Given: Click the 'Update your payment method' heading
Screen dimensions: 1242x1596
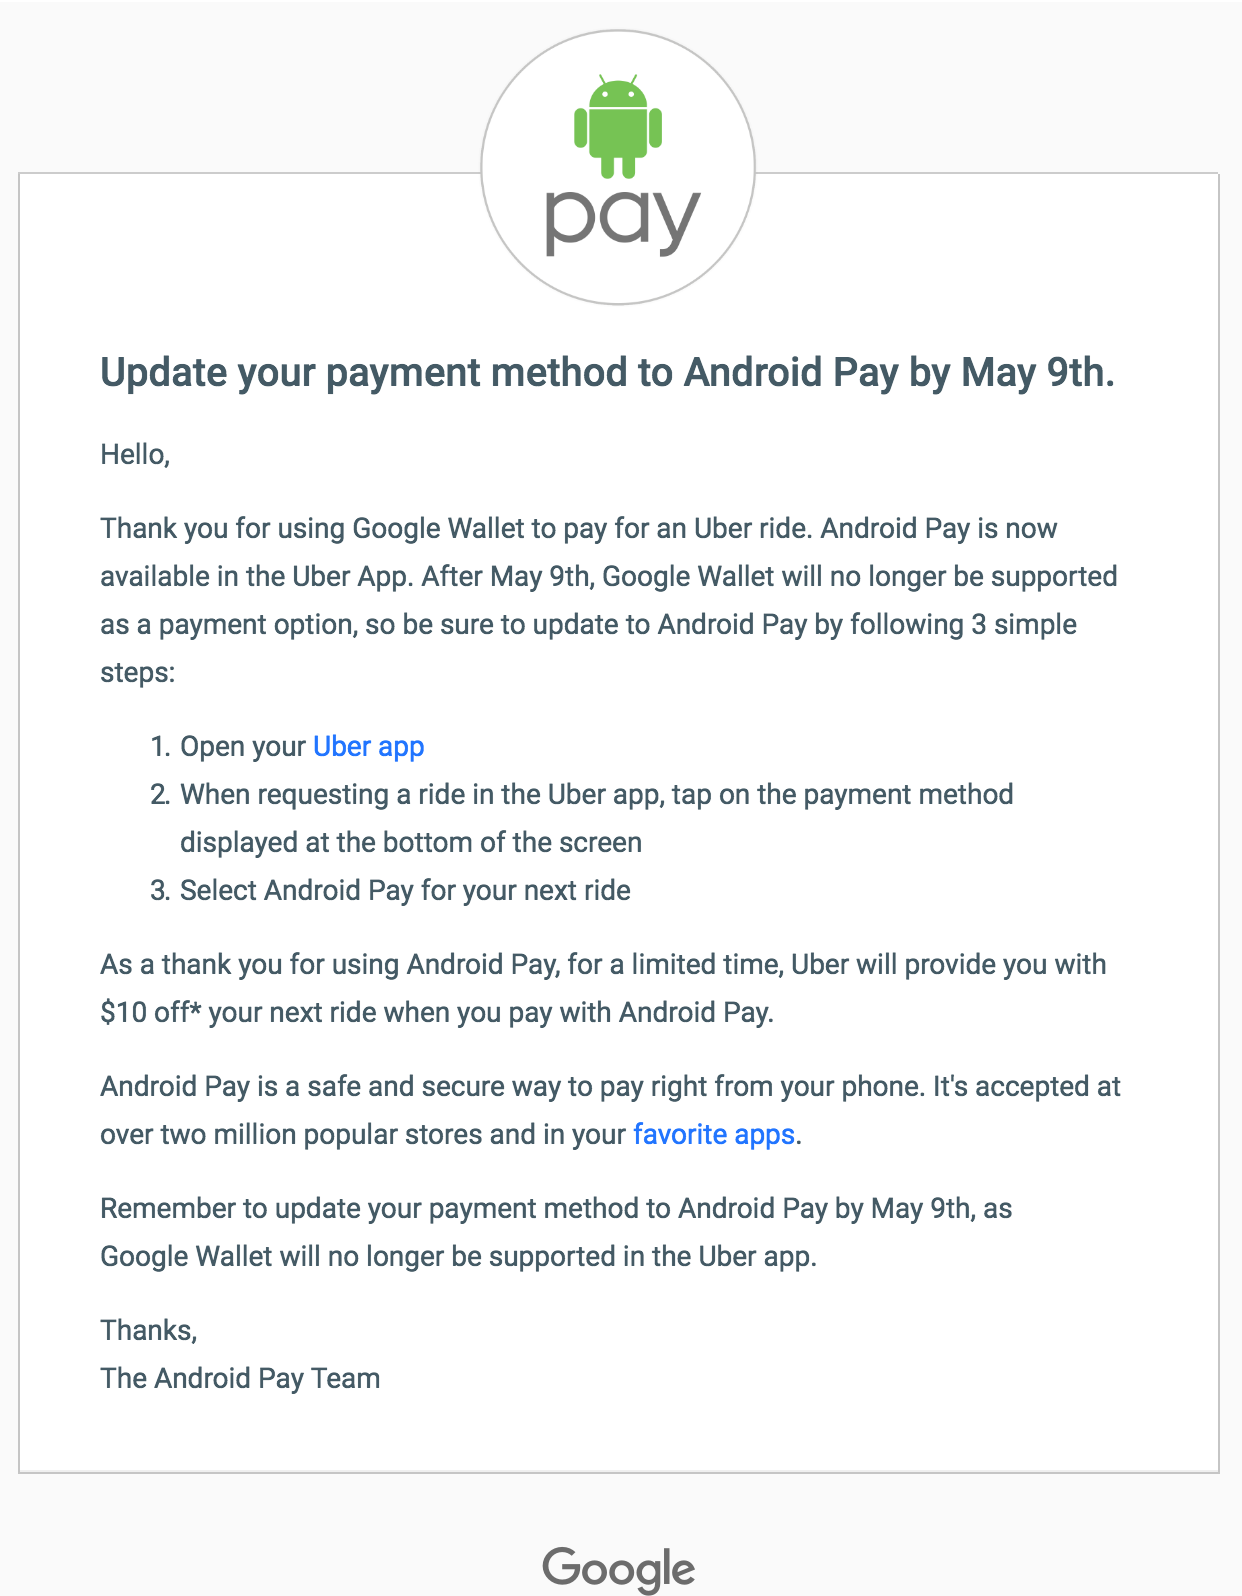Looking at the screenshot, I should (607, 373).
